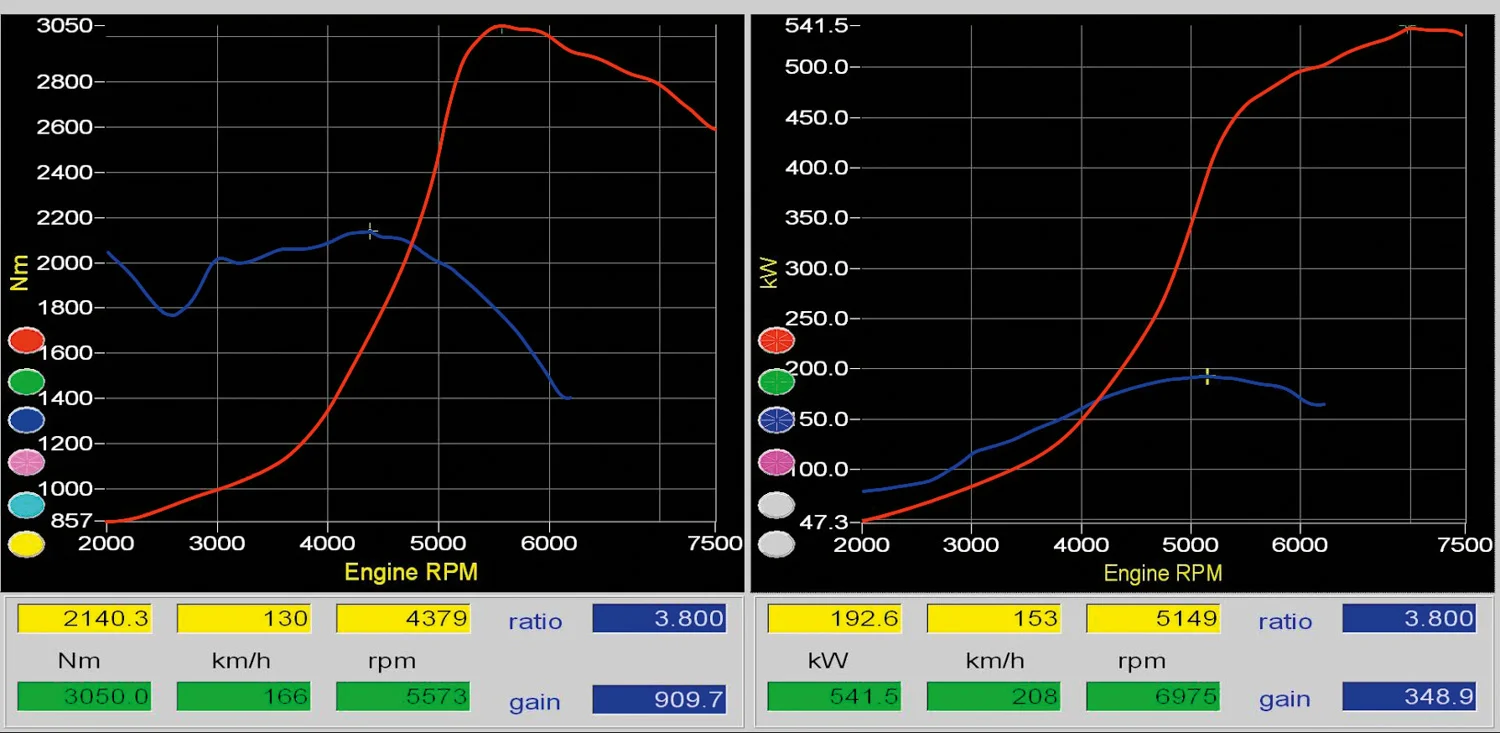Click the gain label on the power panel

click(x=1285, y=699)
